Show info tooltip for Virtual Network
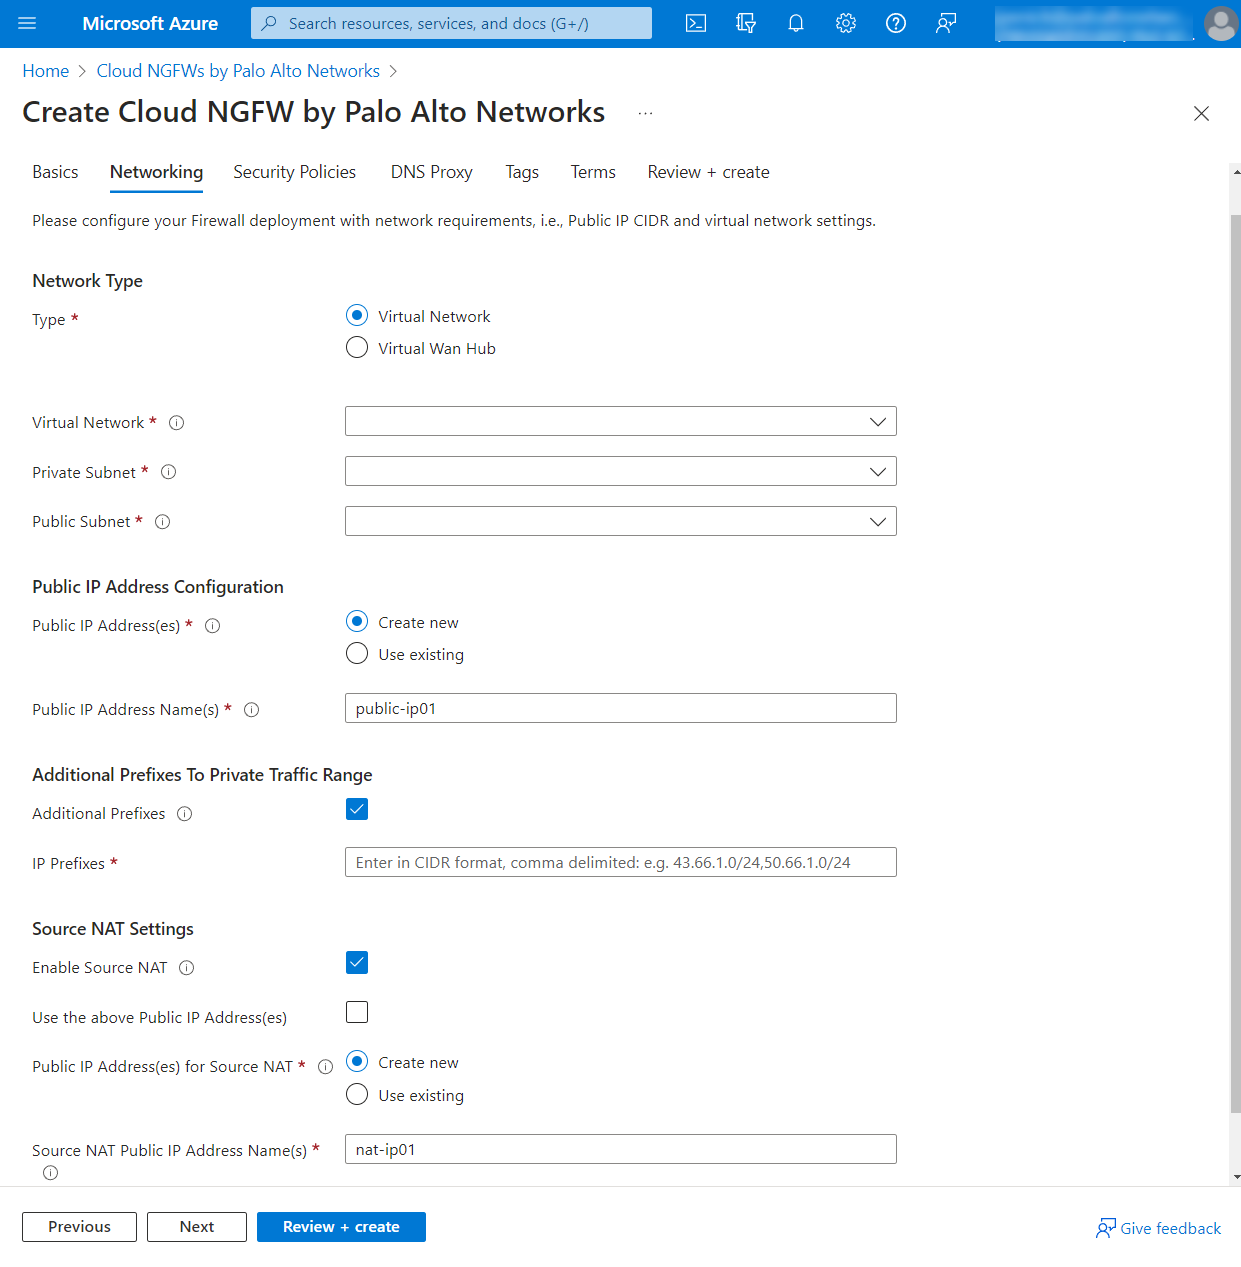This screenshot has width=1241, height=1267. coord(177,423)
